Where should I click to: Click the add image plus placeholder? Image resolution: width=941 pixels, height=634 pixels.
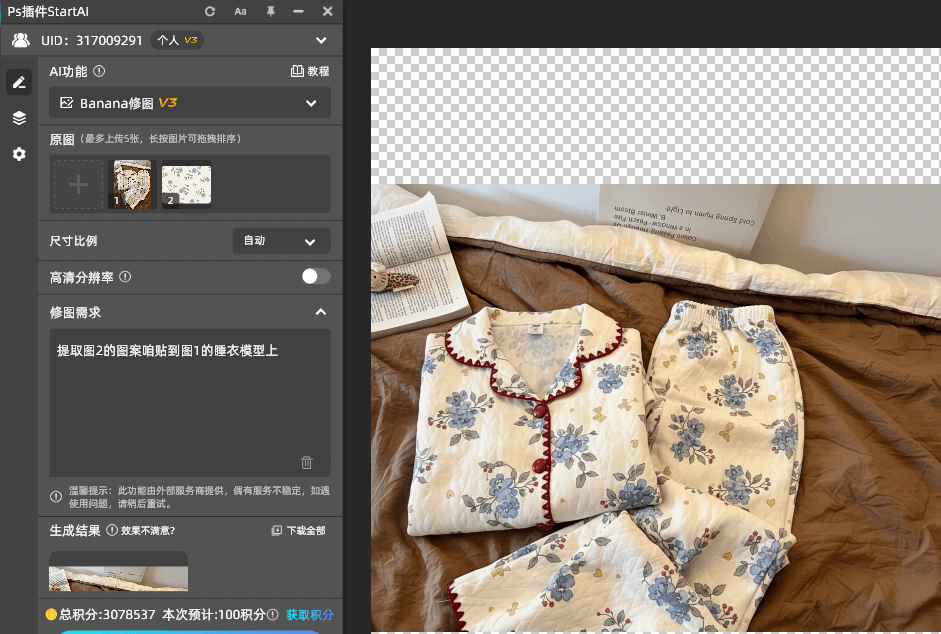(78, 185)
